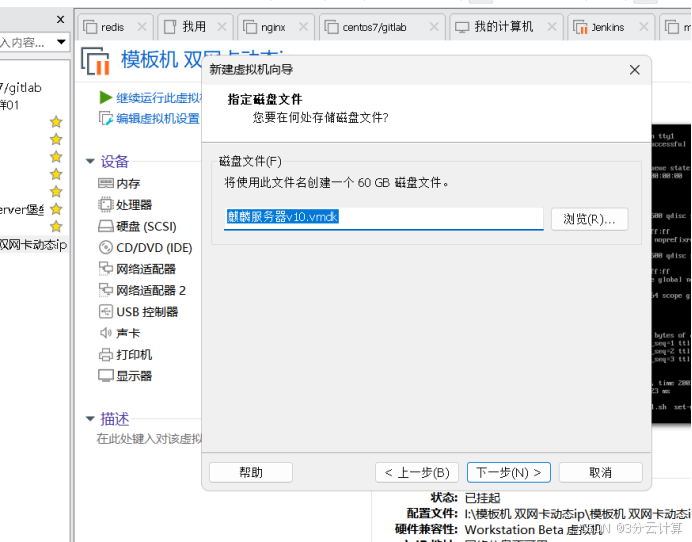
Task: Switch to the redis tab
Action: (113, 27)
